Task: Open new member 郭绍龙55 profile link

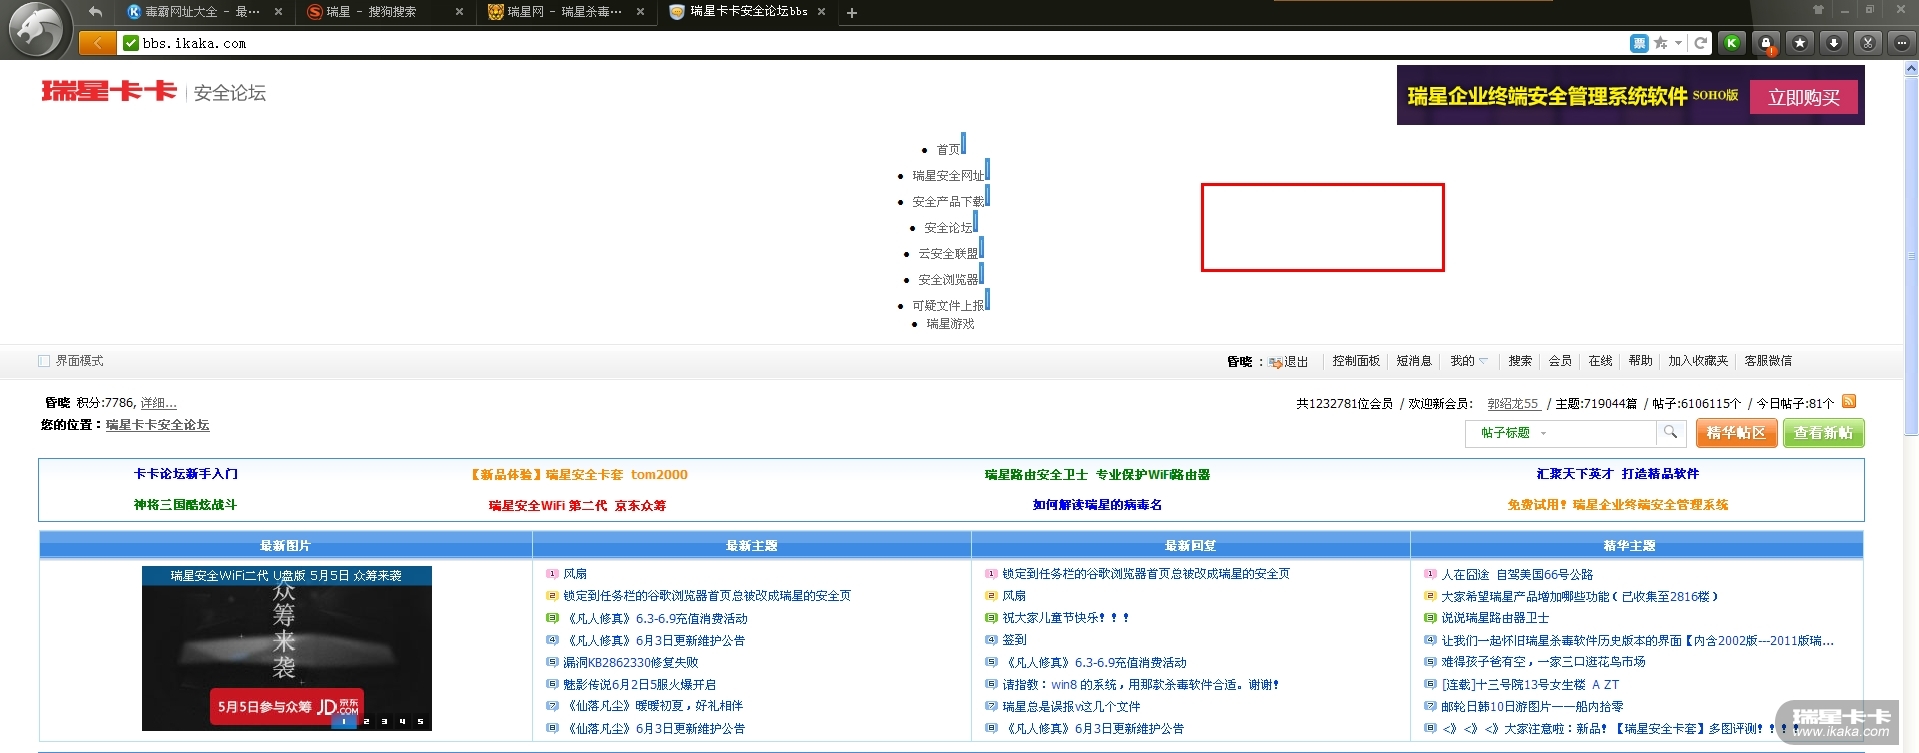Action: [1513, 404]
